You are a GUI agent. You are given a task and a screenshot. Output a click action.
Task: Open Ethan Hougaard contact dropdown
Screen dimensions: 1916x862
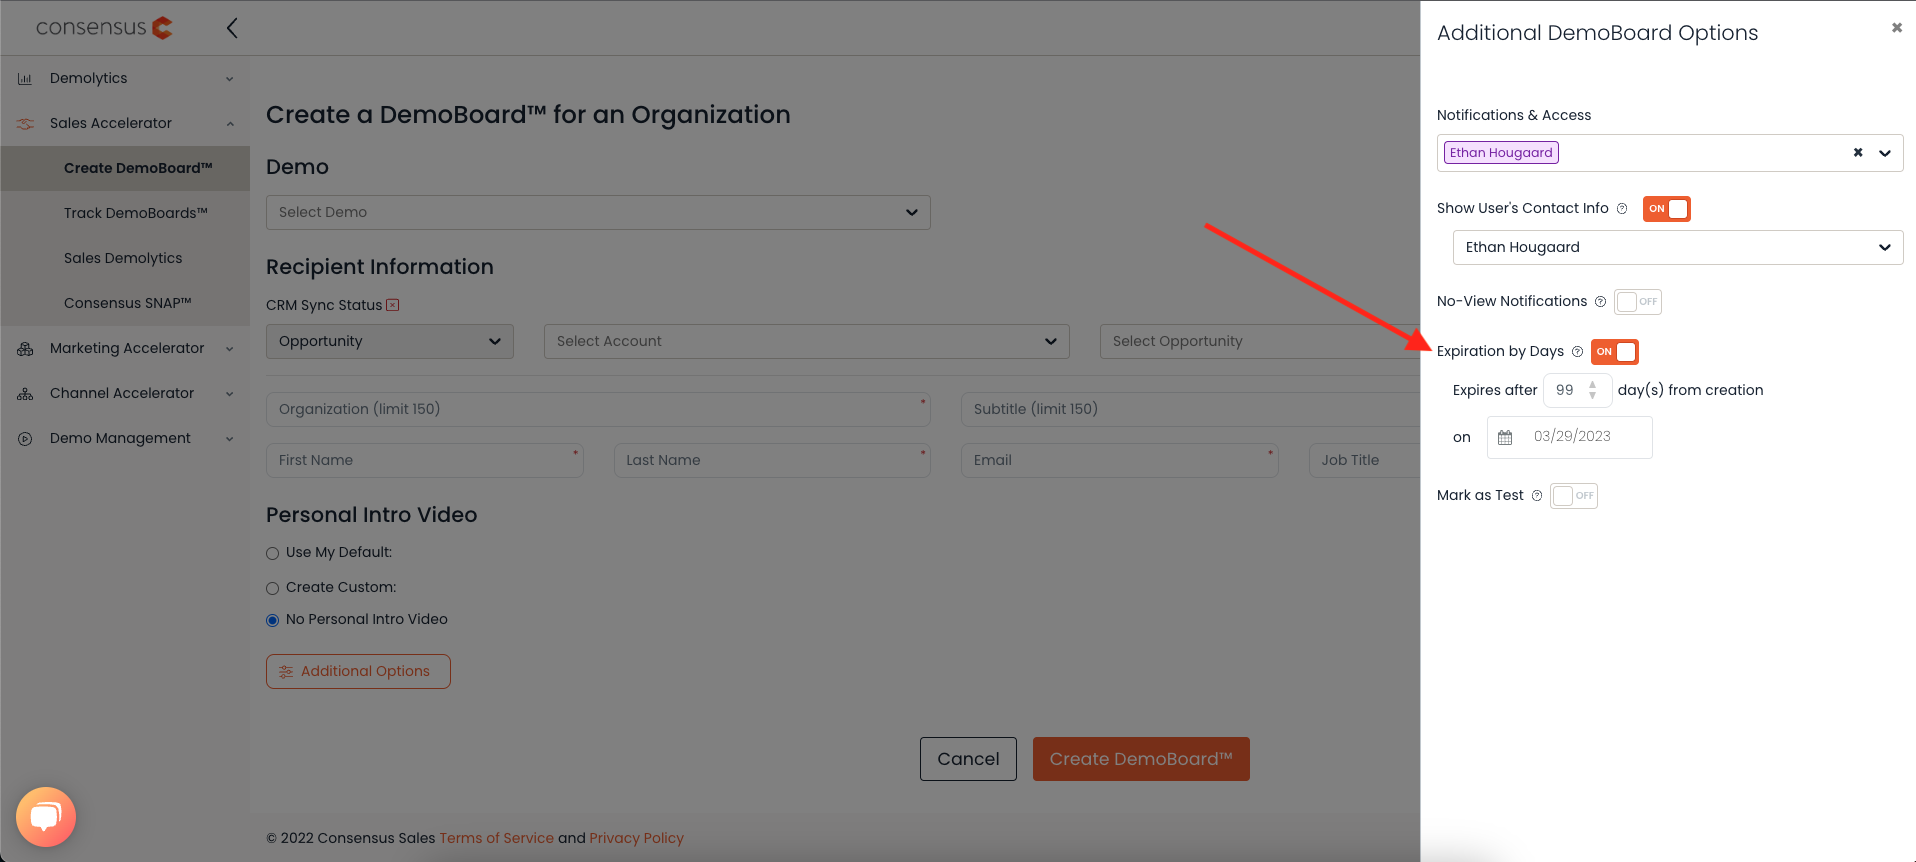(x=1678, y=248)
